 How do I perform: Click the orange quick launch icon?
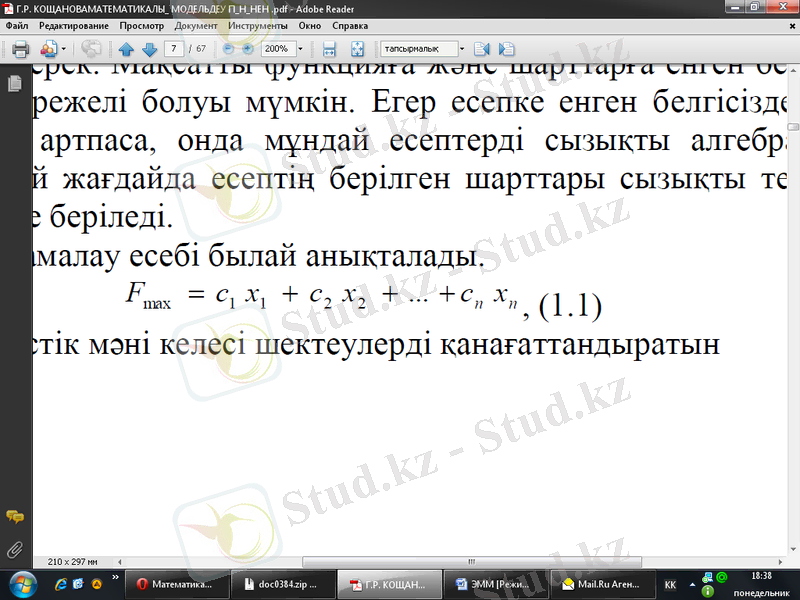(x=96, y=584)
